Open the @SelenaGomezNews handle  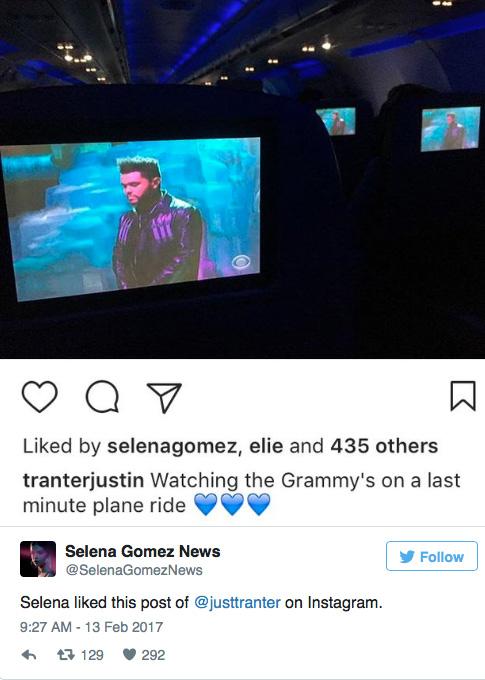tap(134, 570)
